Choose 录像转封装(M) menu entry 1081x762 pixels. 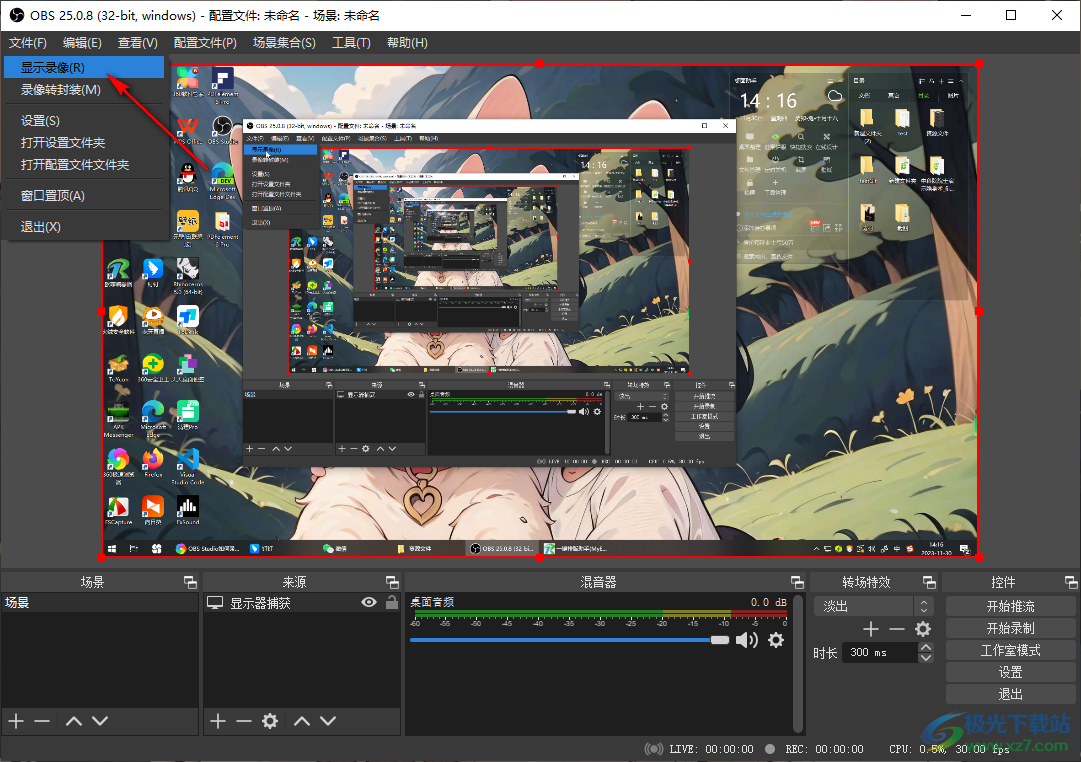tap(83, 90)
